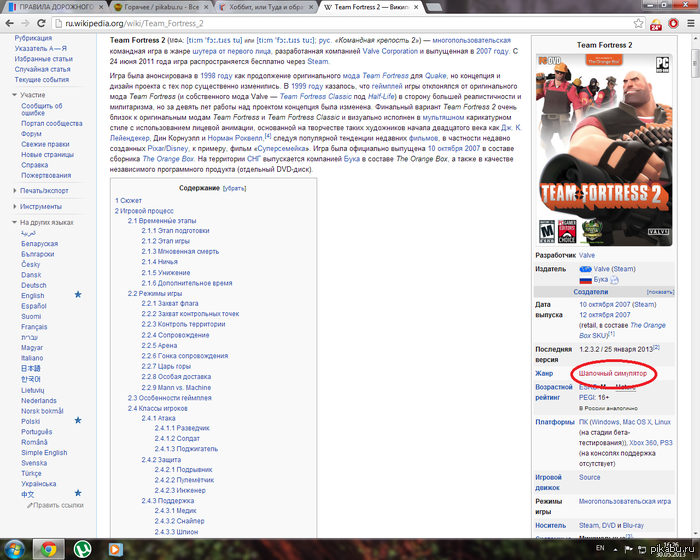Open Текущие события sidebar link

tap(42, 79)
